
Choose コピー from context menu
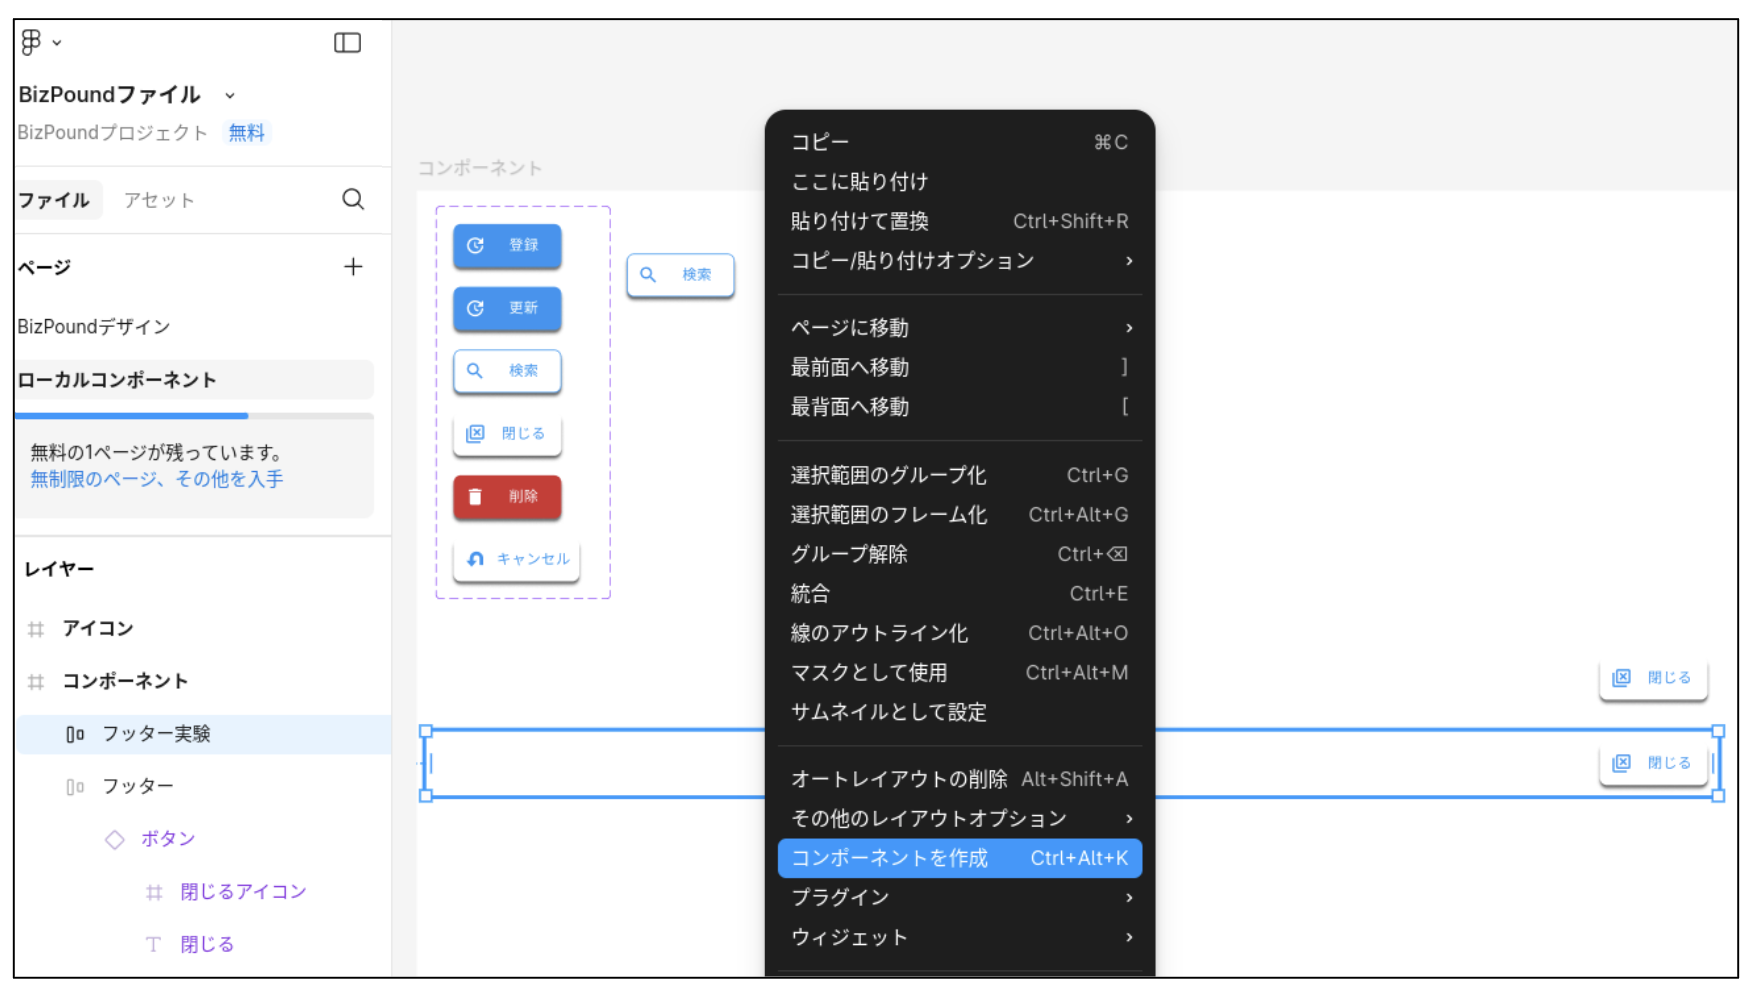pyautogui.click(x=960, y=142)
